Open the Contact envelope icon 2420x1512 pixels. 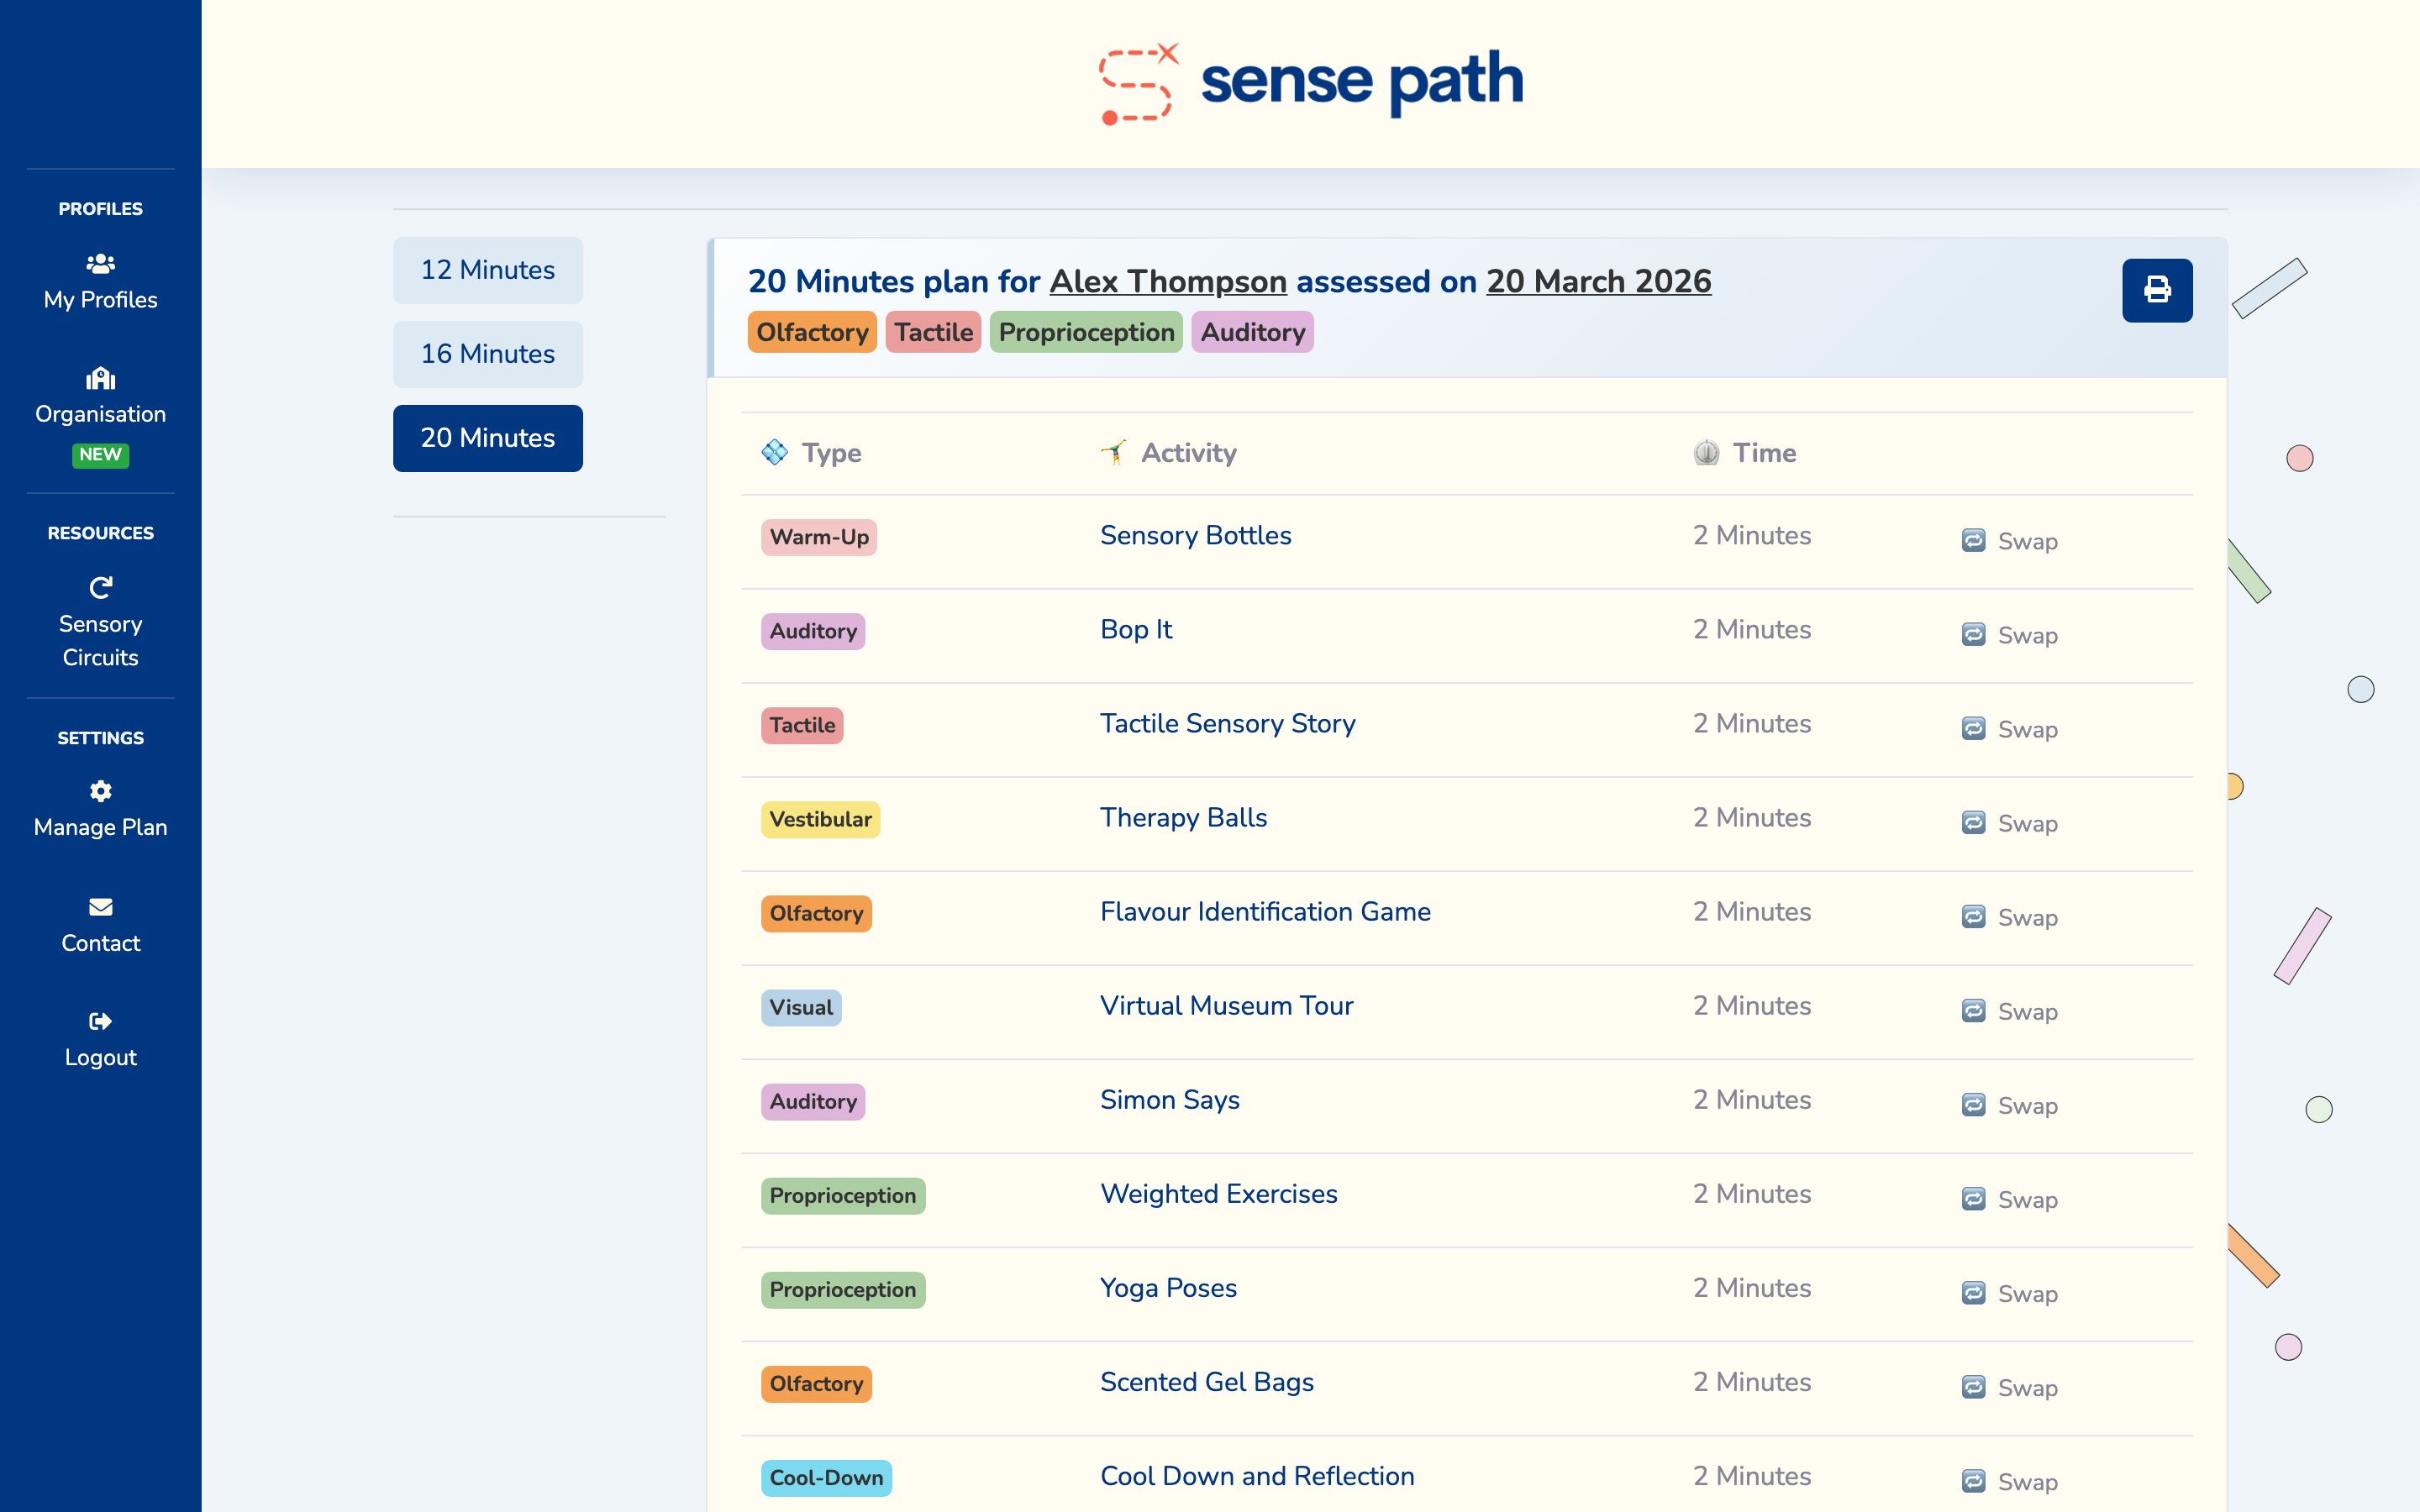(x=100, y=906)
